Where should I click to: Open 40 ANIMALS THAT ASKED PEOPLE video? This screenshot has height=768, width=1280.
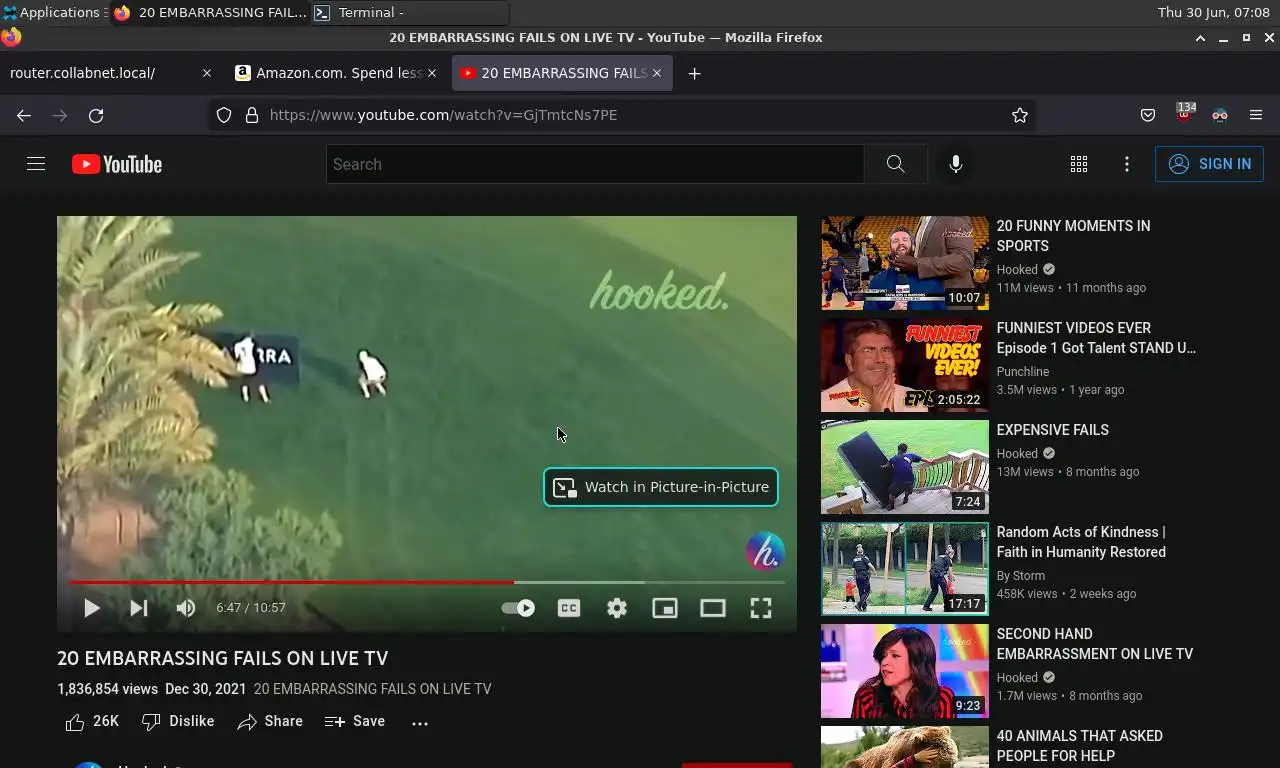coord(905,747)
